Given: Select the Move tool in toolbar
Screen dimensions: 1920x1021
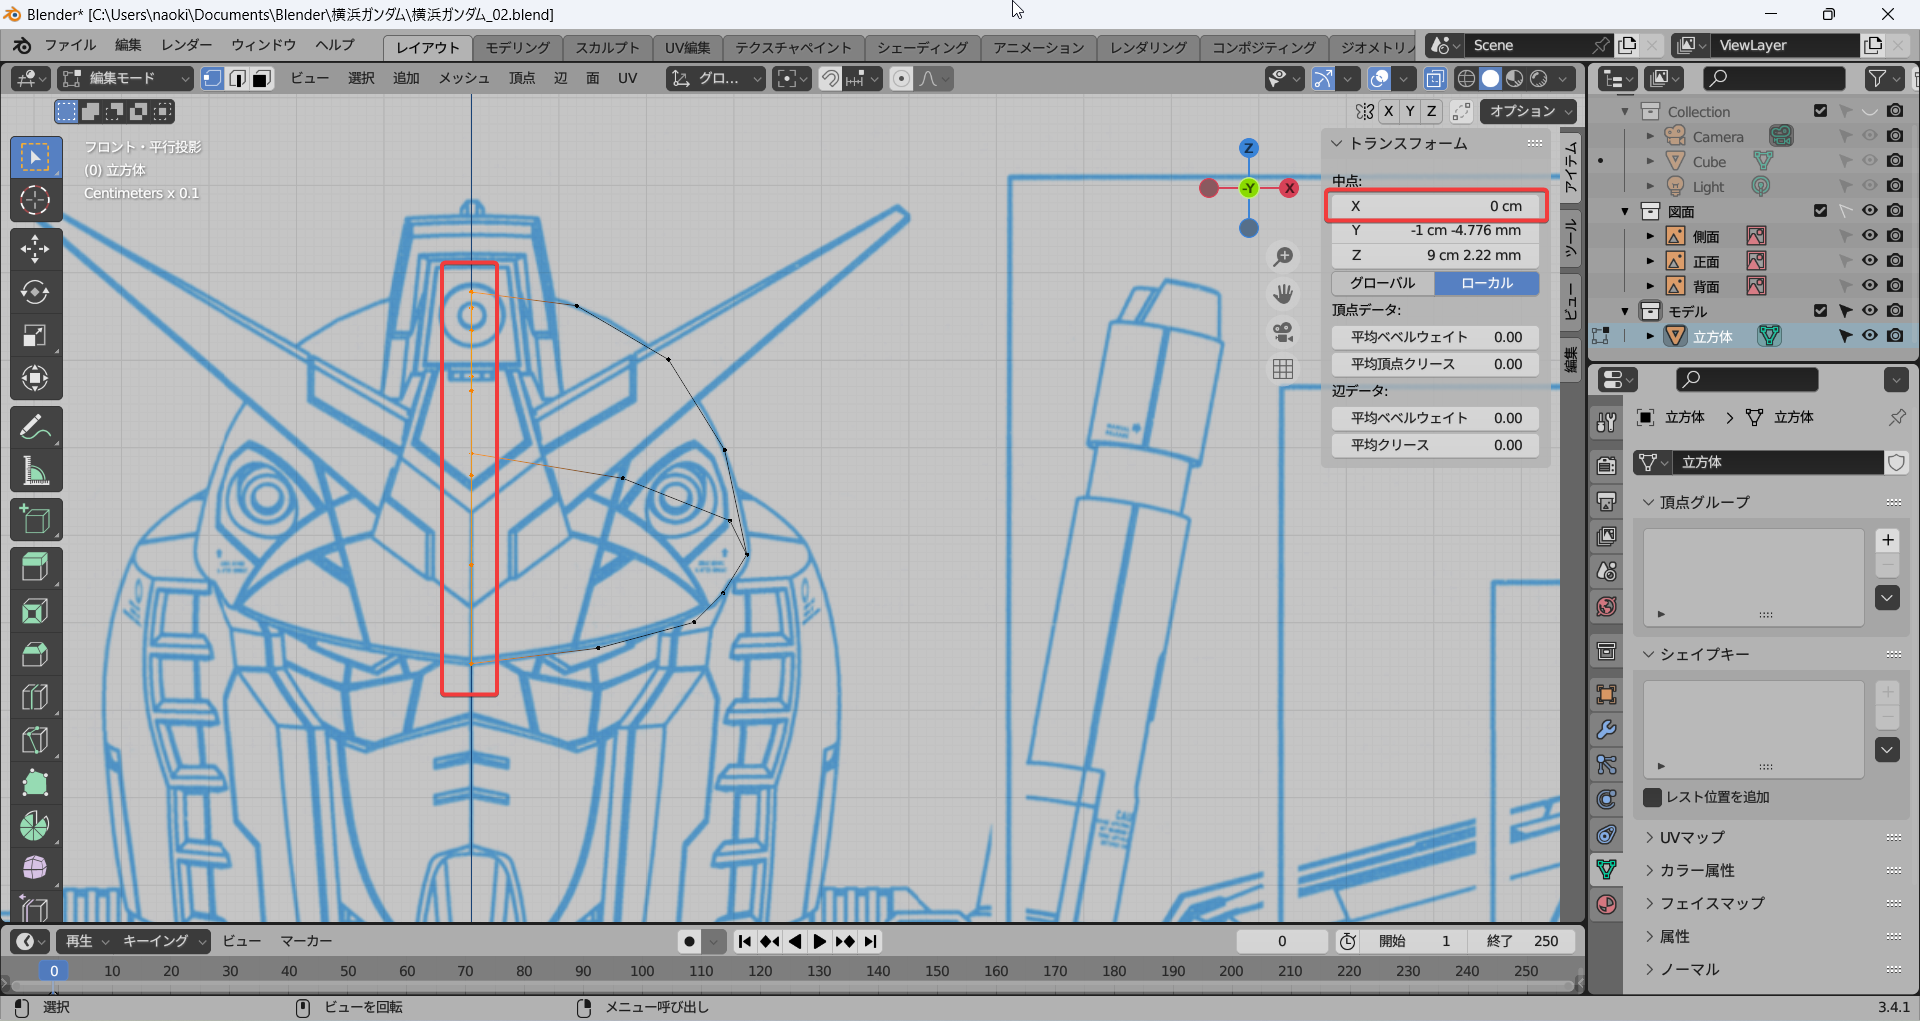Looking at the screenshot, I should point(35,249).
